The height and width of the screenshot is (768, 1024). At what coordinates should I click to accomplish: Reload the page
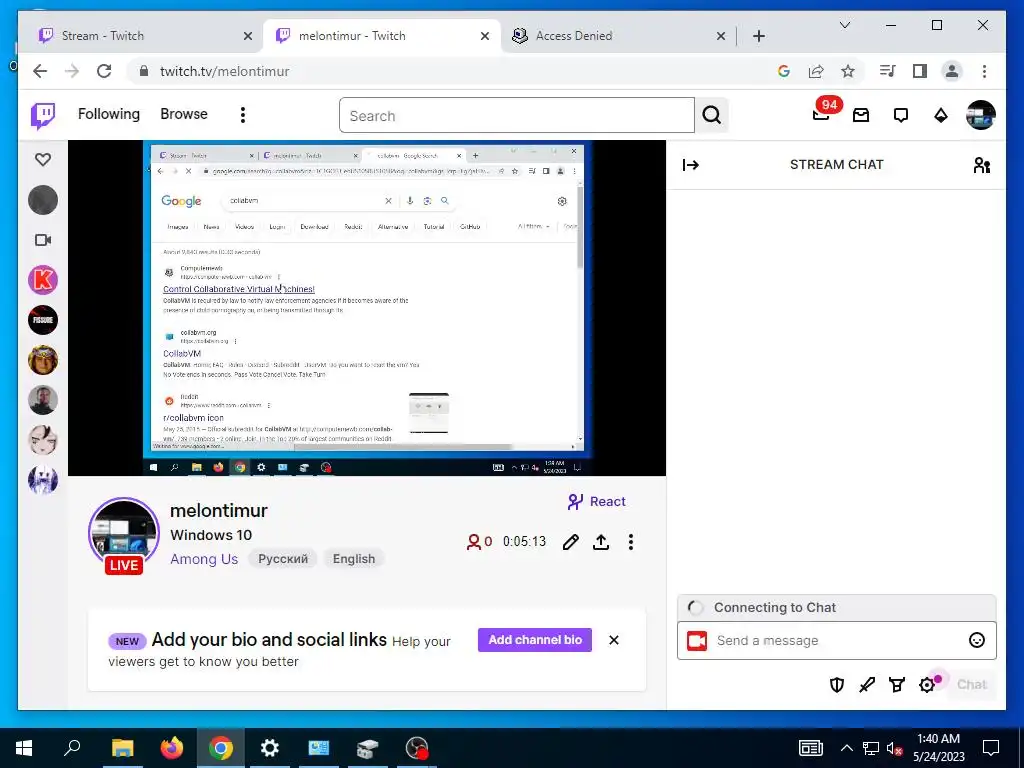click(x=104, y=71)
